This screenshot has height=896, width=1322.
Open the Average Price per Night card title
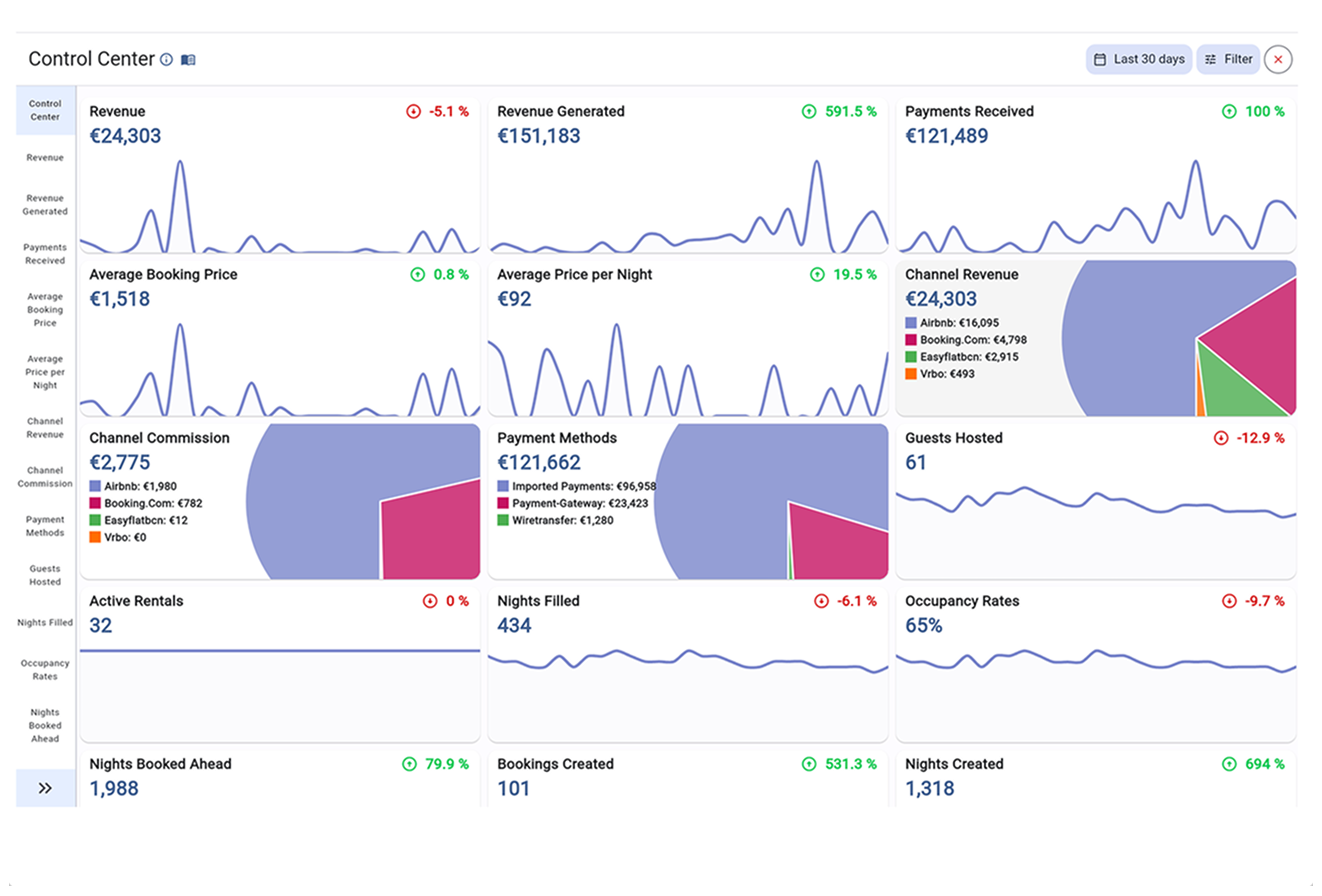(574, 275)
